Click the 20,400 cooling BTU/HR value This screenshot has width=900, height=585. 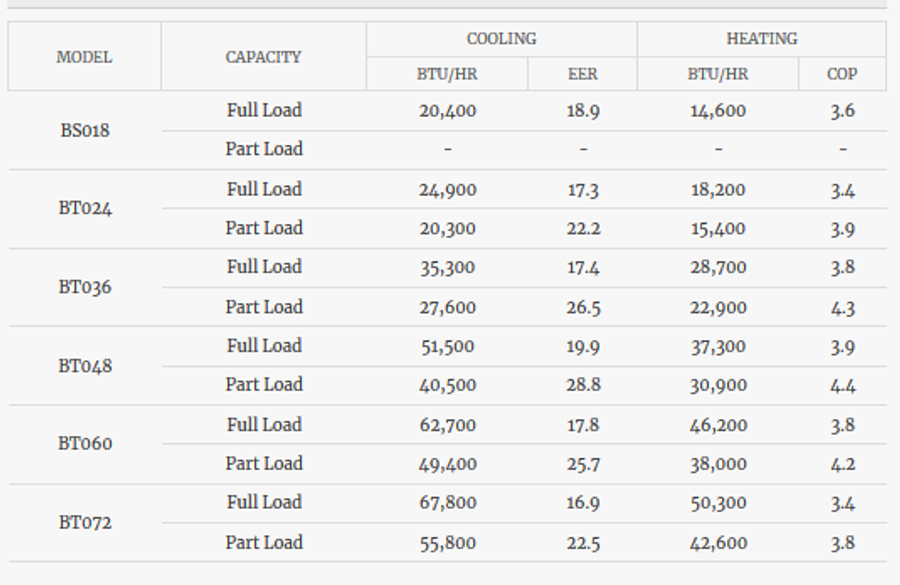(x=447, y=111)
